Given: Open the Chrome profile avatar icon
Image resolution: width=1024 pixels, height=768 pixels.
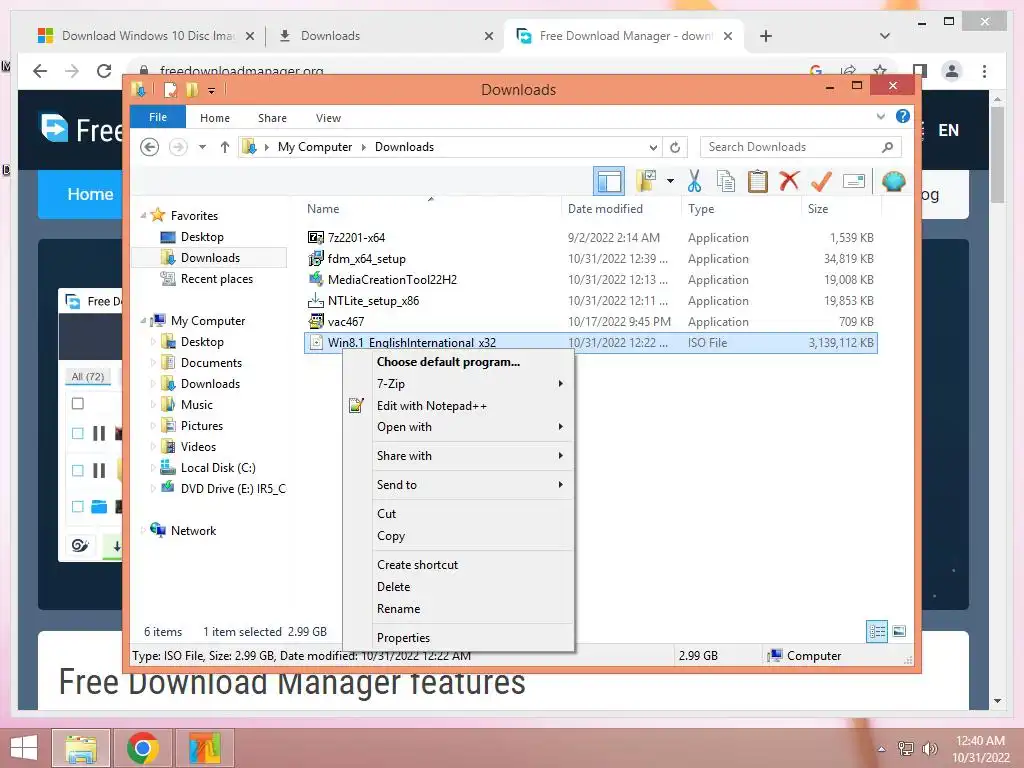Looking at the screenshot, I should [x=952, y=71].
